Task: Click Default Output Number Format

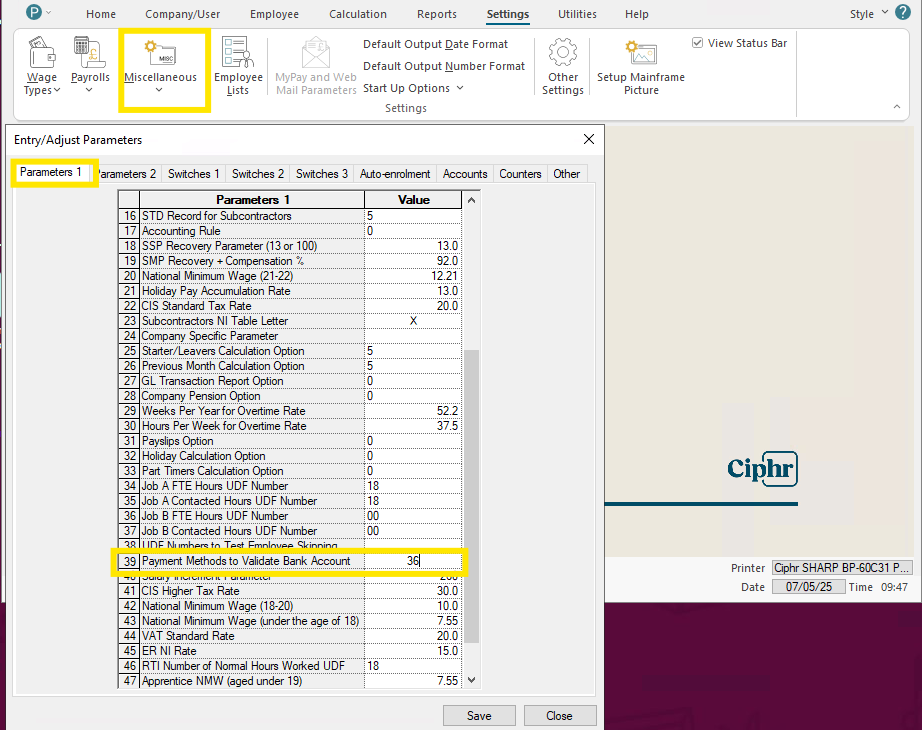Action: tap(444, 66)
